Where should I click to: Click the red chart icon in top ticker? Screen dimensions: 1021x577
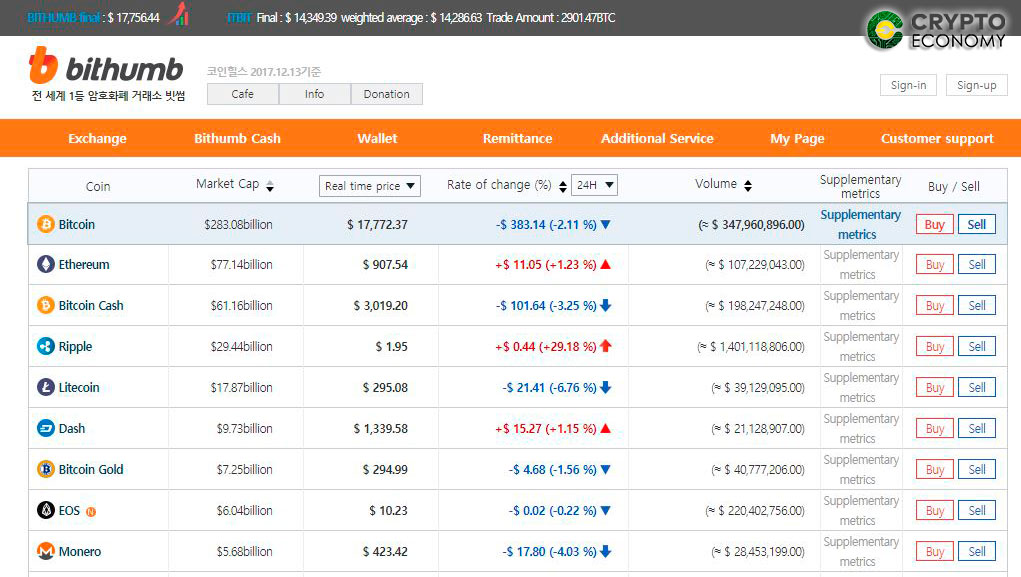coord(179,14)
